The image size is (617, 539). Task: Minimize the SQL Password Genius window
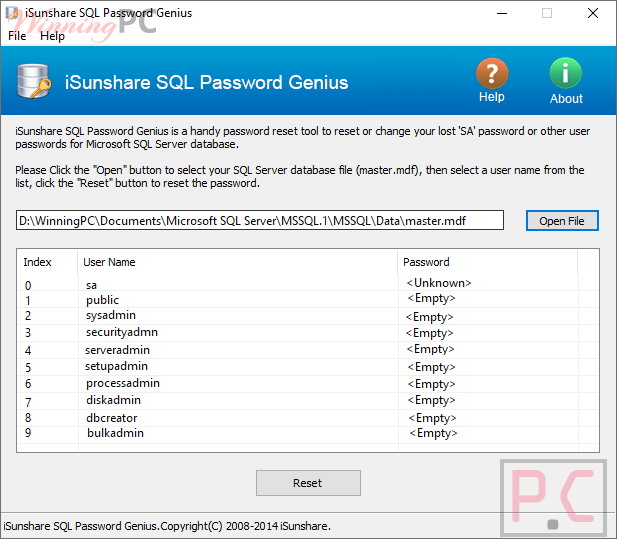[502, 13]
